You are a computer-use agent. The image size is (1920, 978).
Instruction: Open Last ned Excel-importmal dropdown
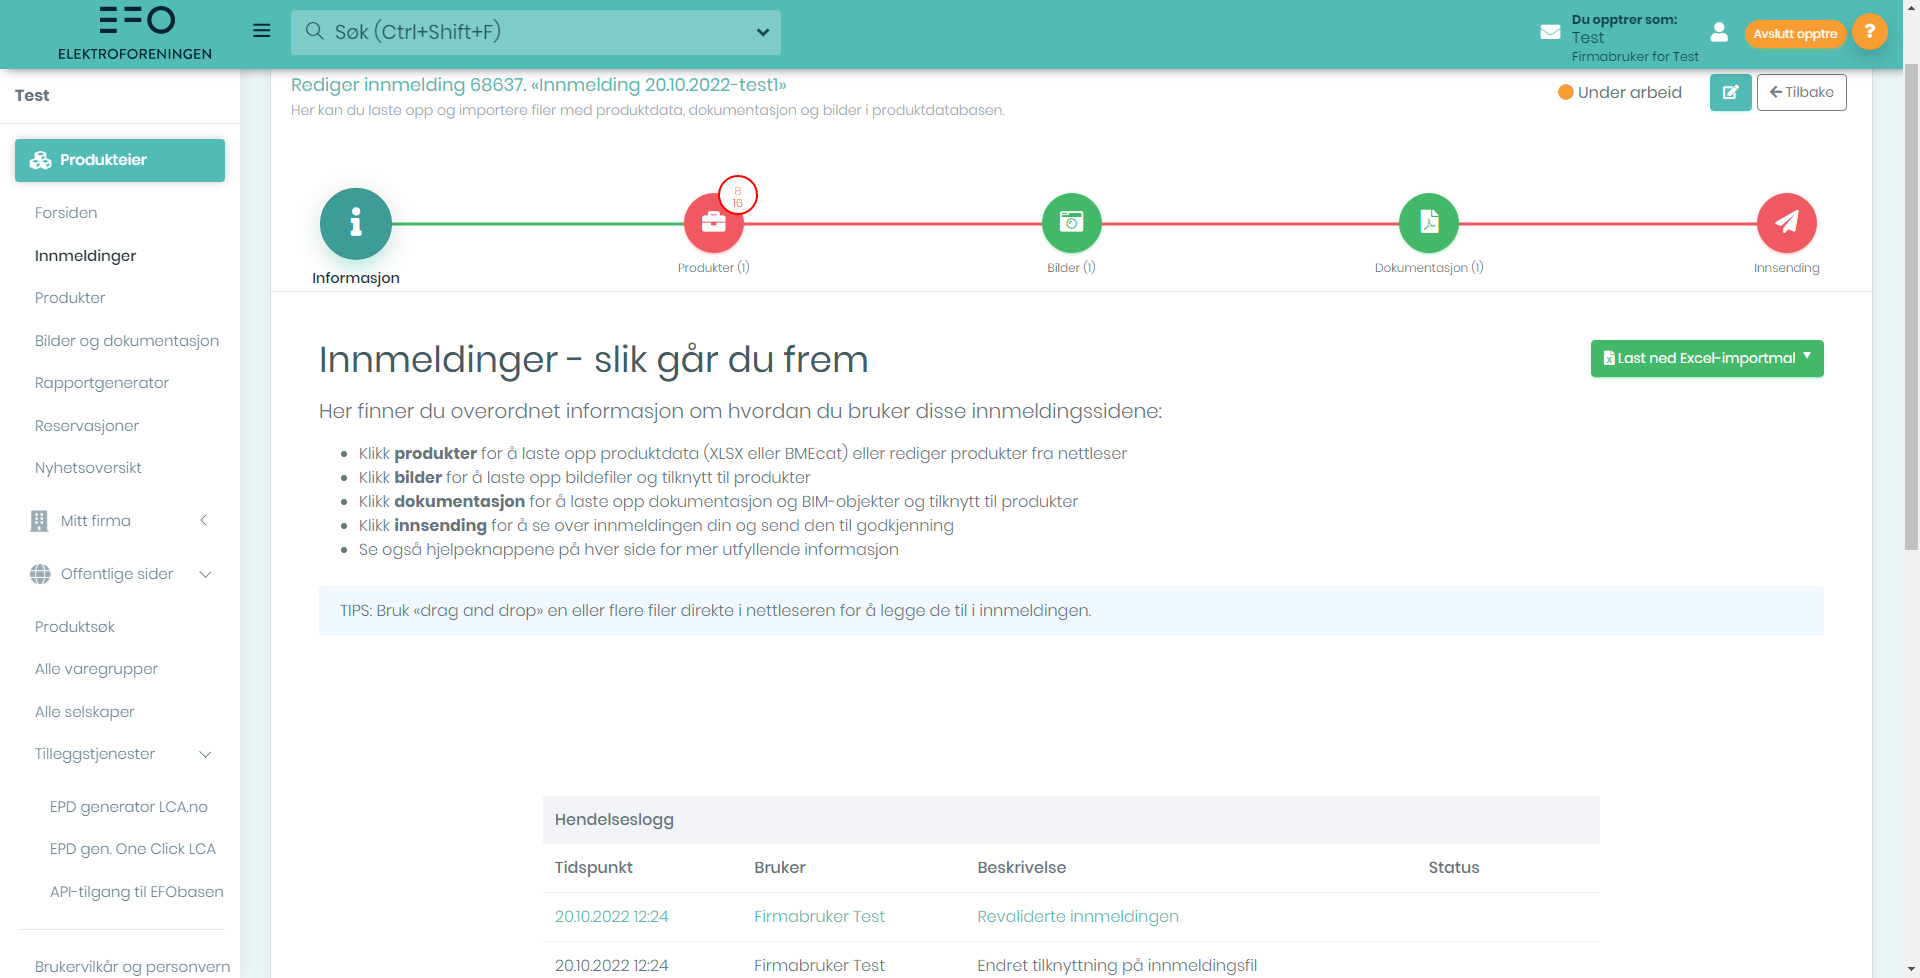point(1706,359)
